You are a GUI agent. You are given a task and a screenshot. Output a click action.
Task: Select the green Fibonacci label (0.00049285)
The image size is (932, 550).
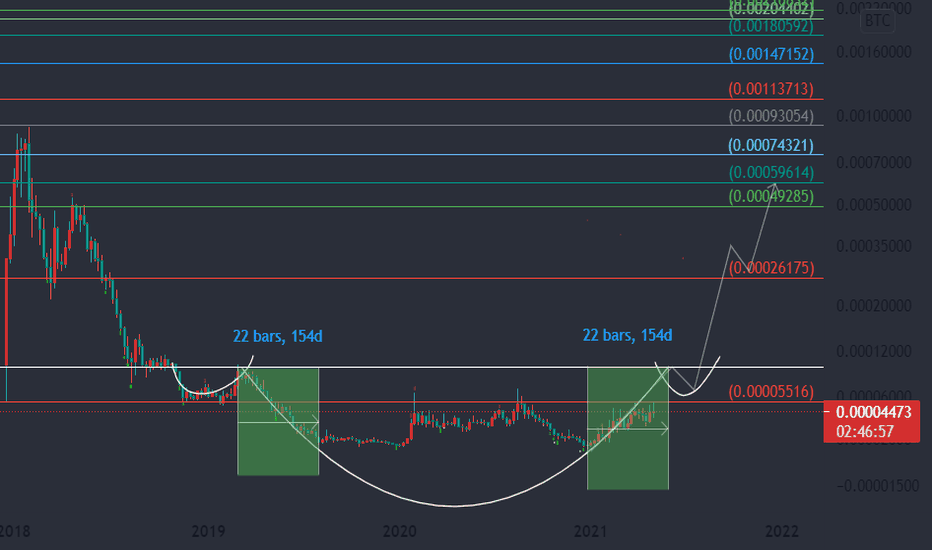point(771,196)
